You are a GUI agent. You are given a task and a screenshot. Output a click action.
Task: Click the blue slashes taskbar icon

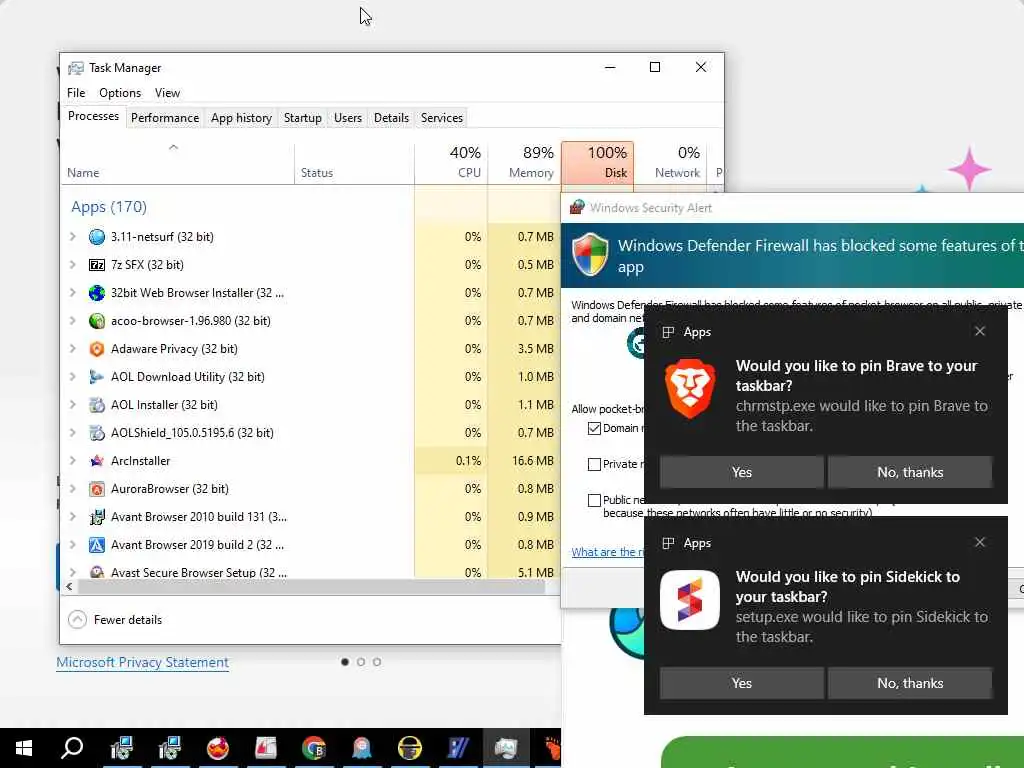coord(458,748)
